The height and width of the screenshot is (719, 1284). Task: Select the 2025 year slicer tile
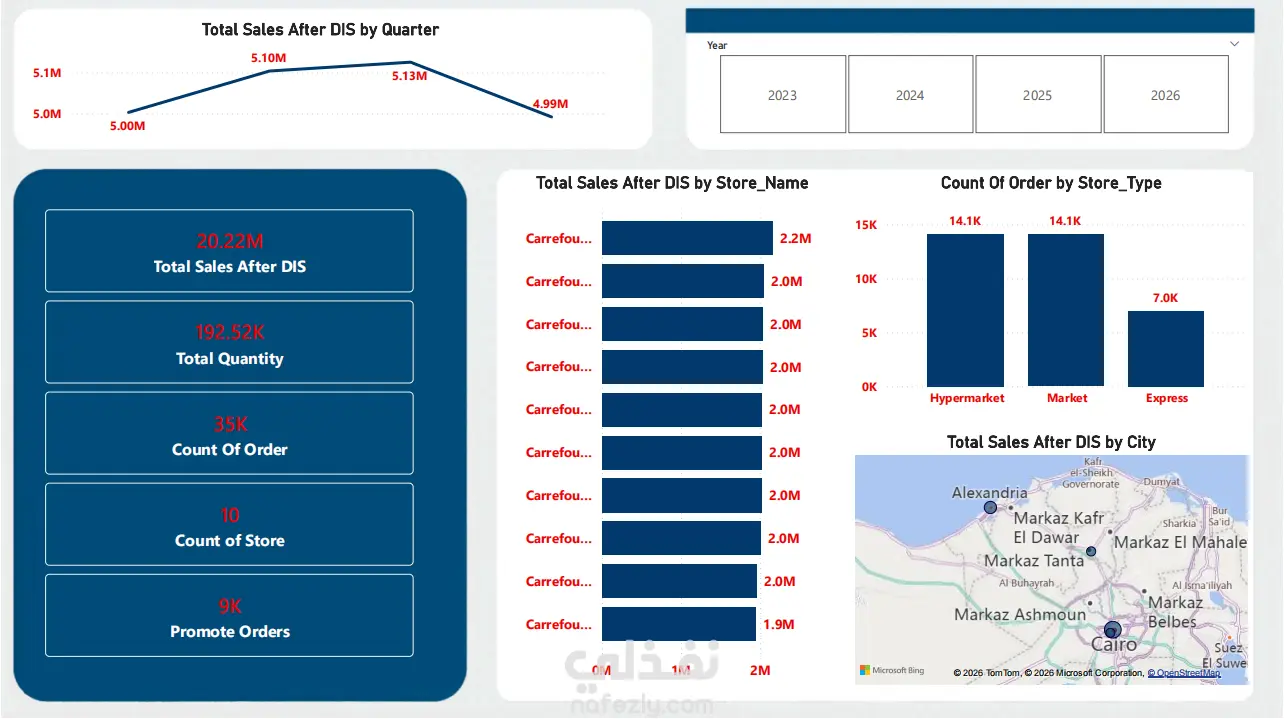point(1037,94)
